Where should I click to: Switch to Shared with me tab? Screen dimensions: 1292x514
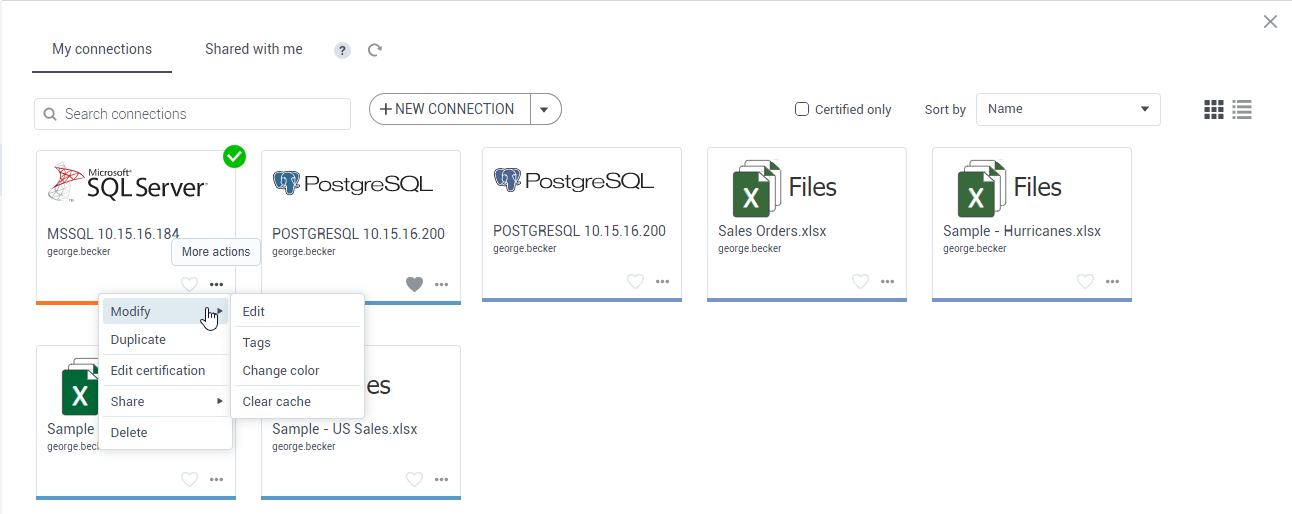point(253,49)
